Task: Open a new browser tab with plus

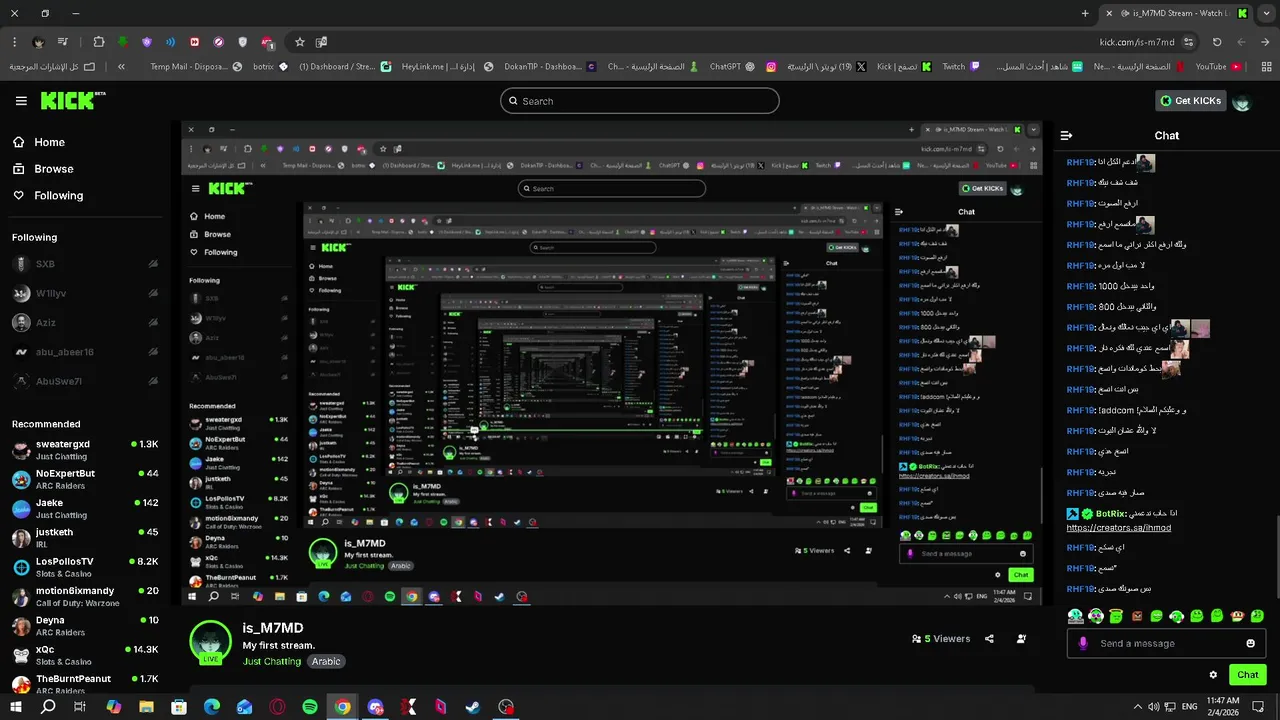Action: 1085,13
